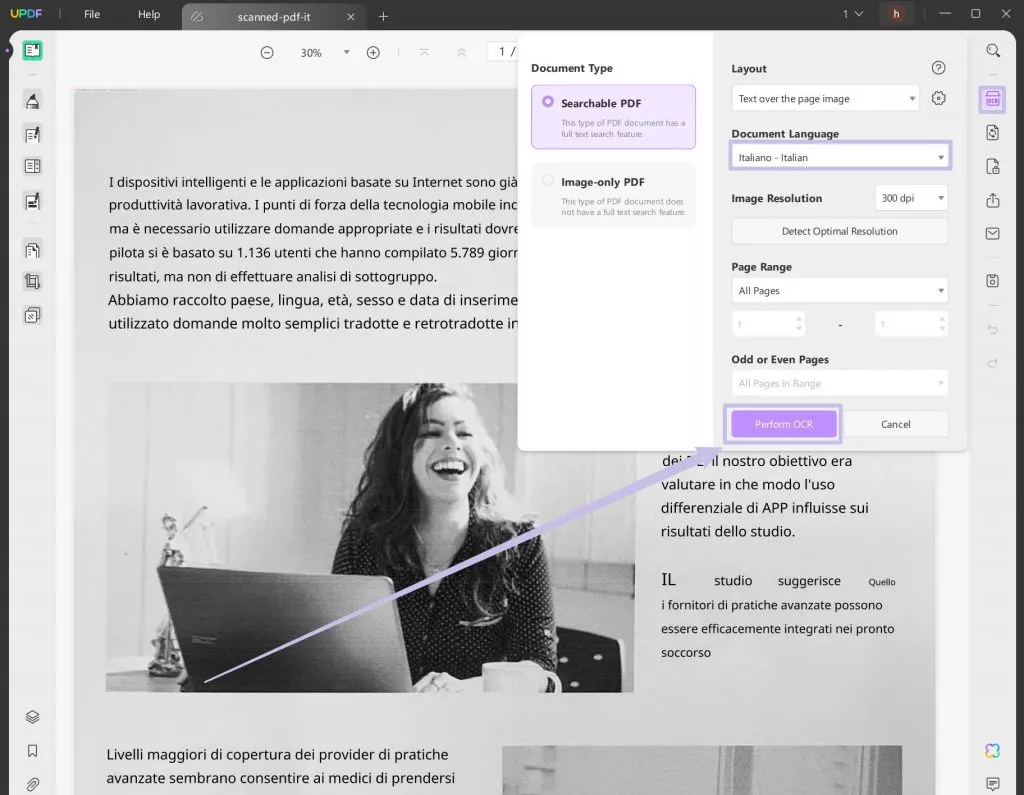The image size is (1024, 795).
Task: Select the Crop Pages tool
Action: click(32, 282)
